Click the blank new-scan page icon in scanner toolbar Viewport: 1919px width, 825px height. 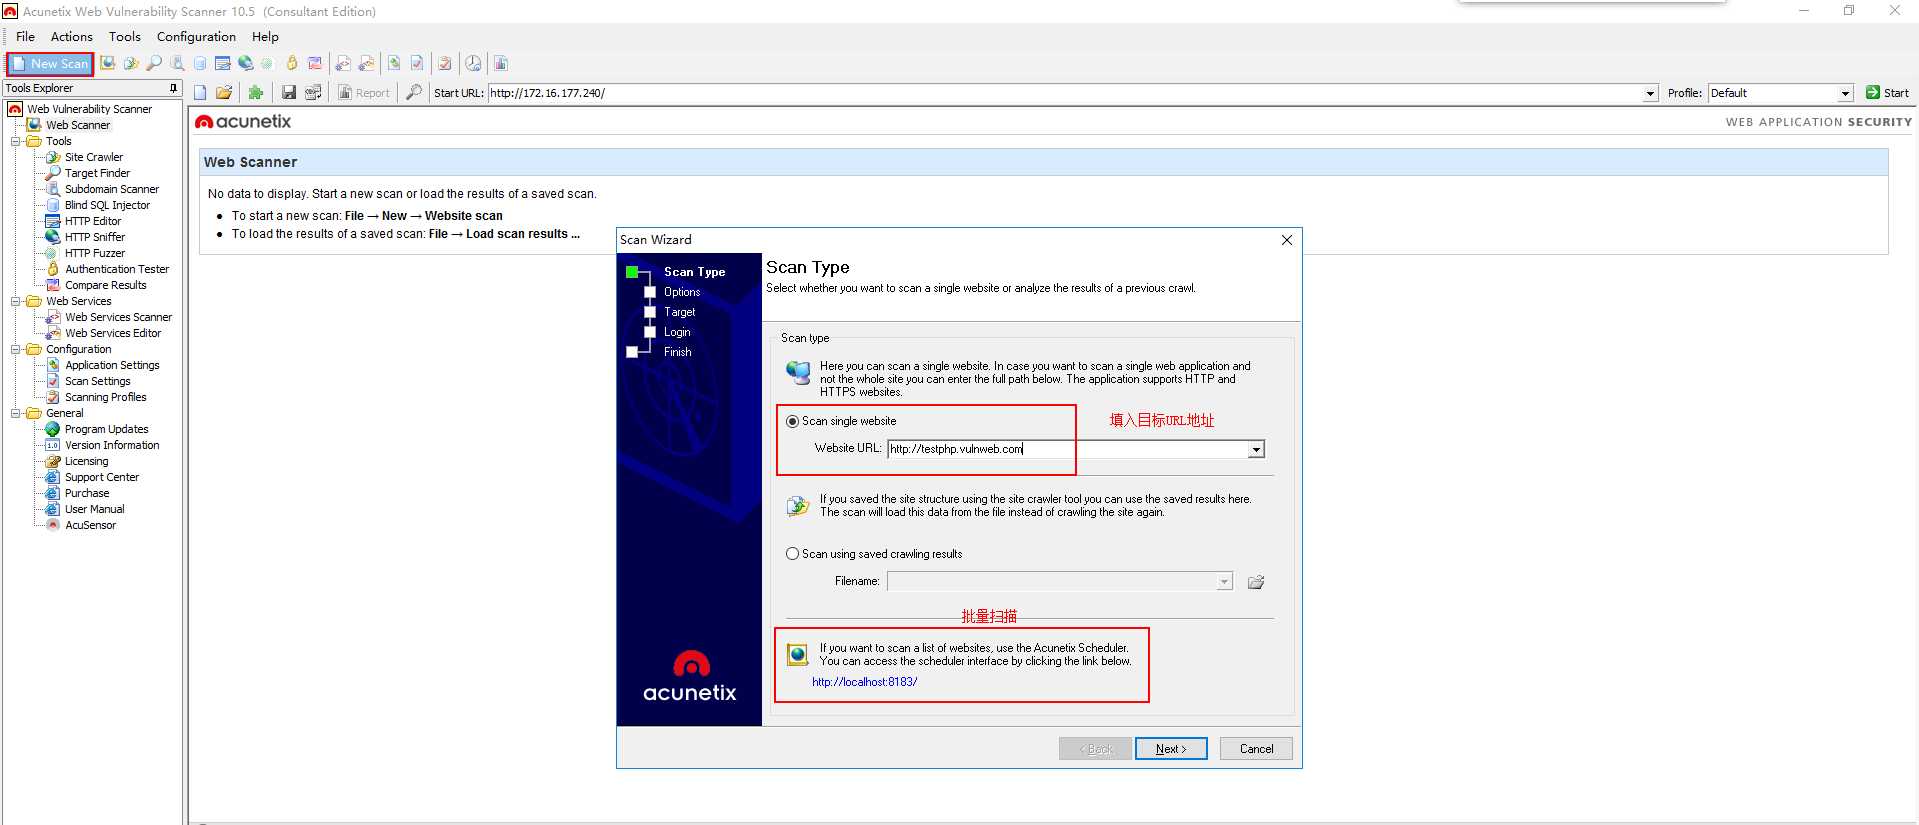[200, 93]
